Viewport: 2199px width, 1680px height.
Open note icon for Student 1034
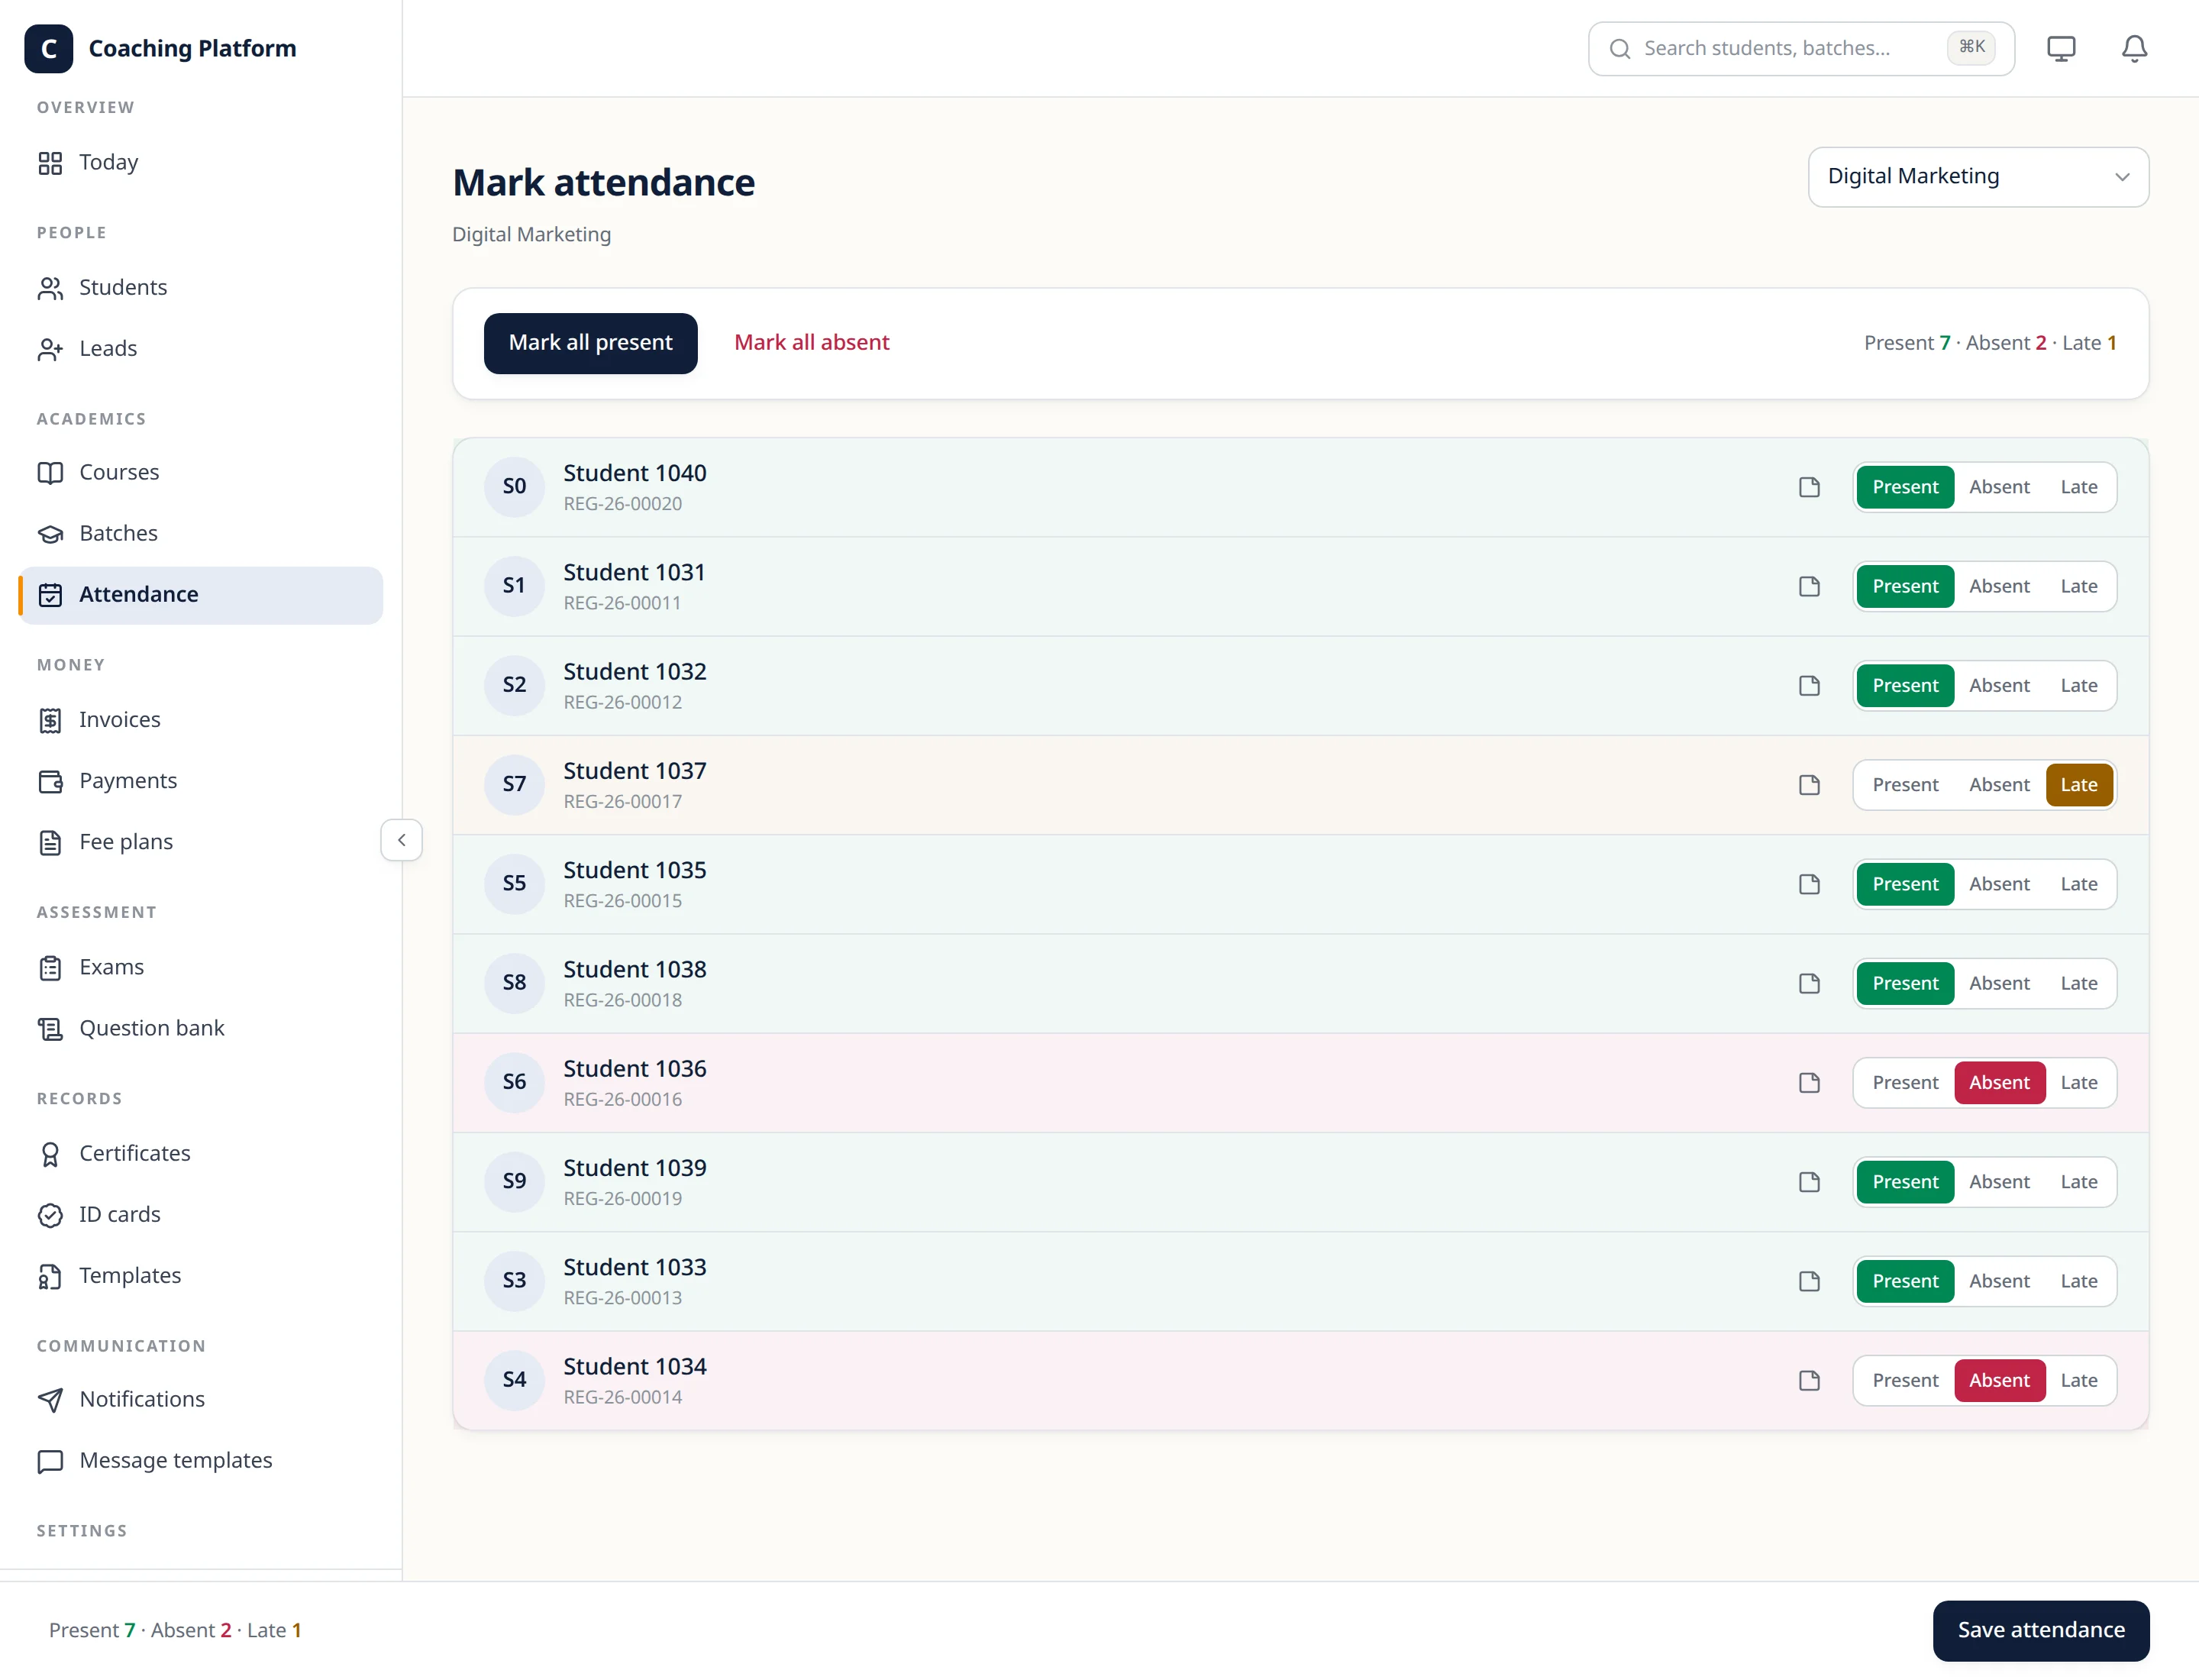(1809, 1380)
